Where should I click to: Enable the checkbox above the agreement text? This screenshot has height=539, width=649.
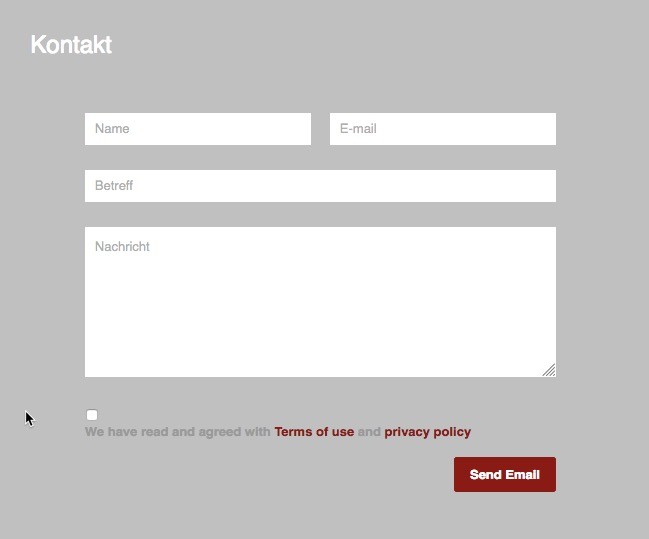(92, 415)
